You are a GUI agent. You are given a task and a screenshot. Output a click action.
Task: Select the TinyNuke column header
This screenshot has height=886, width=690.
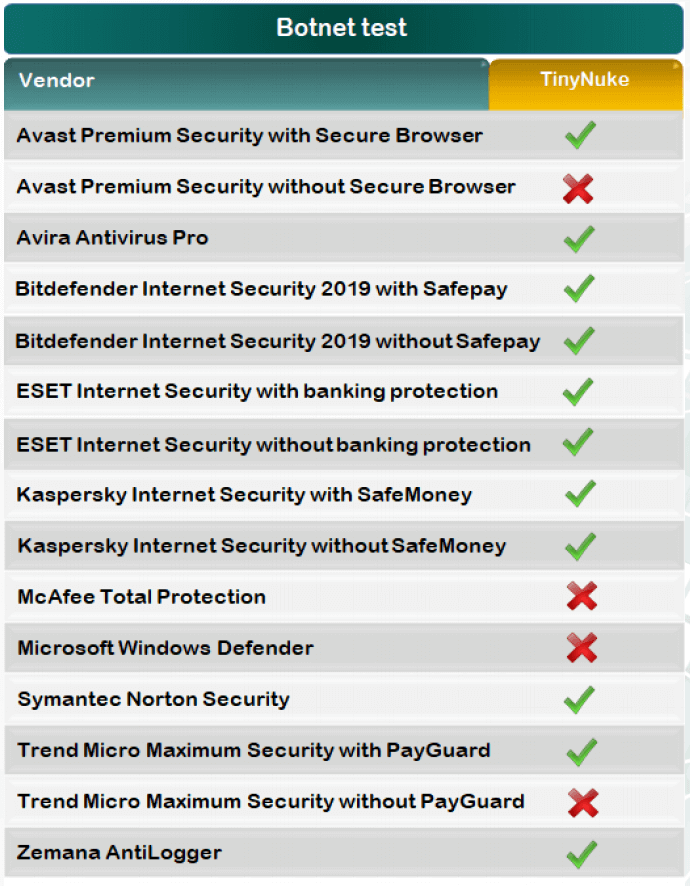tap(585, 80)
